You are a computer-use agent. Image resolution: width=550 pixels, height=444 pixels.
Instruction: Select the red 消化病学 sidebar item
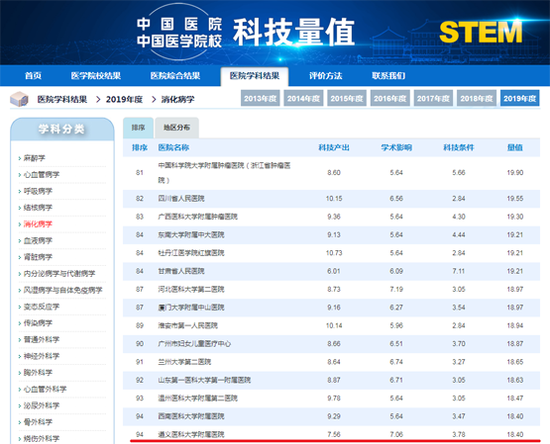(x=38, y=224)
